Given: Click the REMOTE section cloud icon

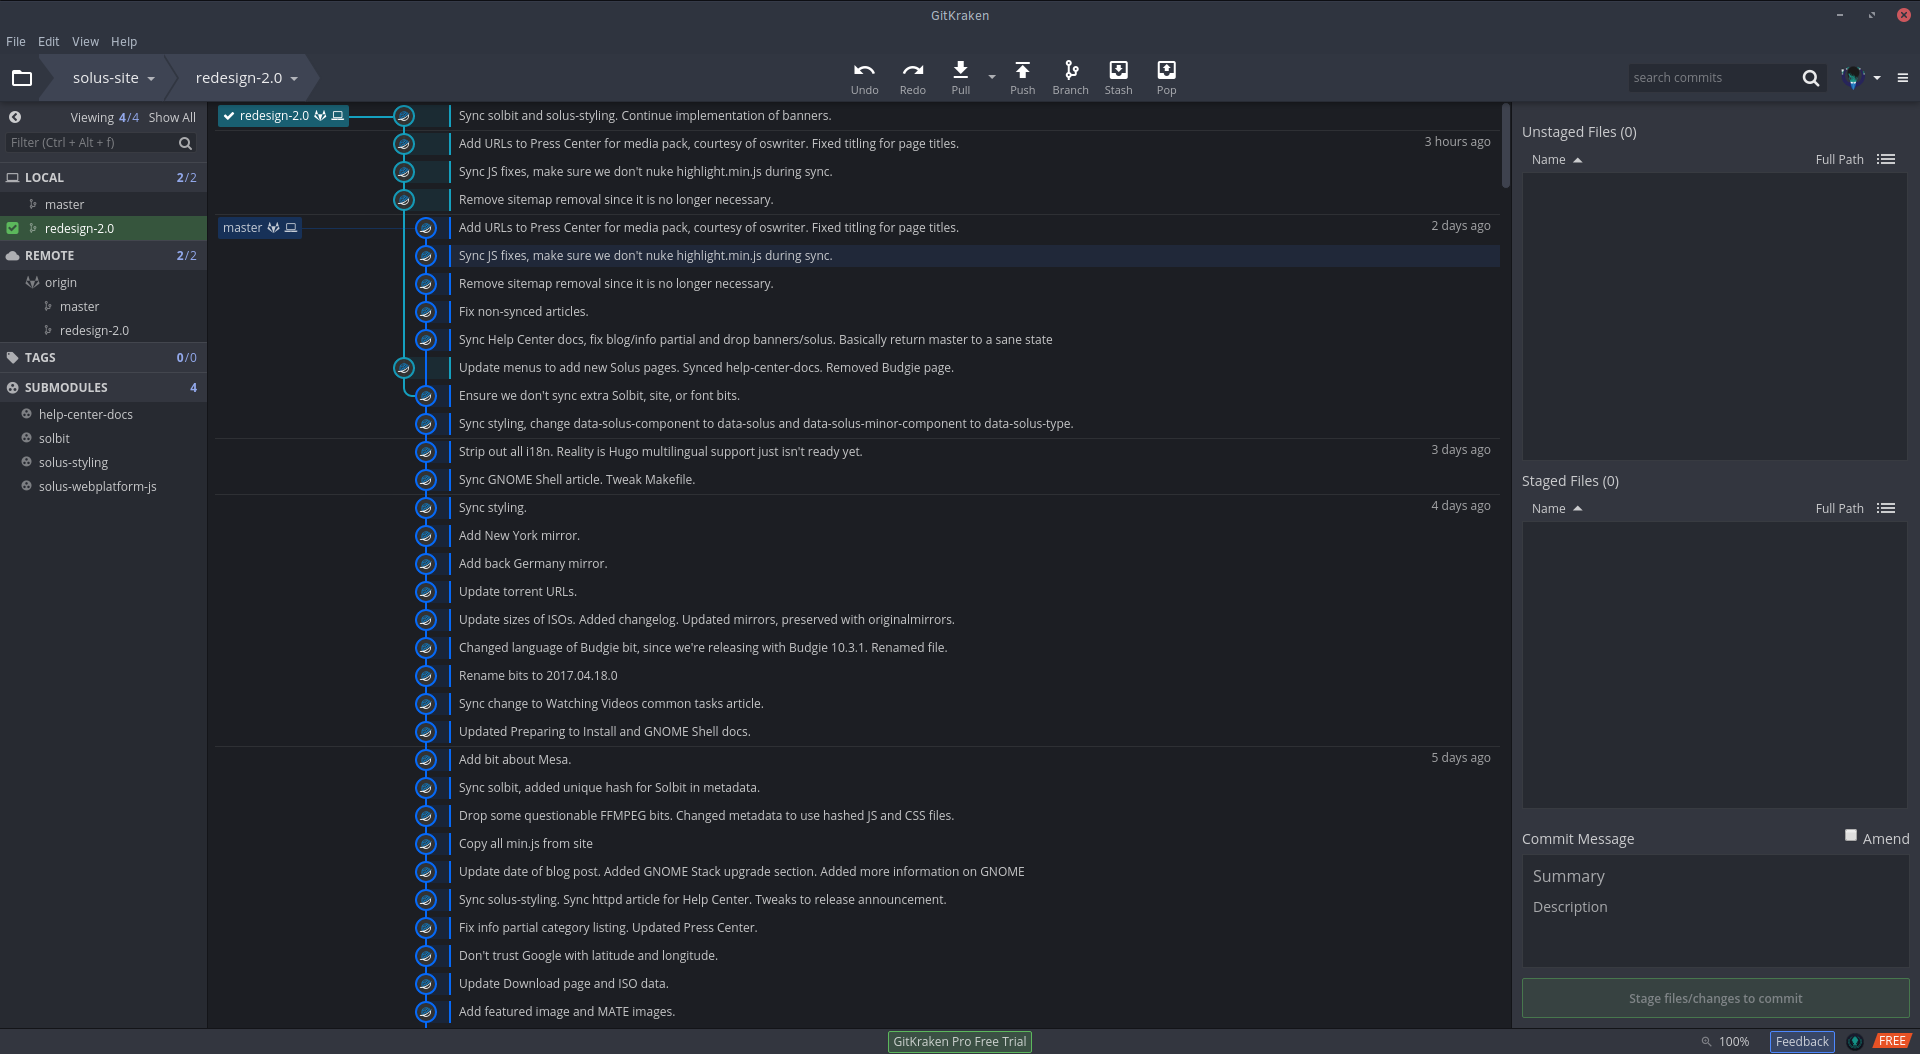Looking at the screenshot, I should [13, 255].
